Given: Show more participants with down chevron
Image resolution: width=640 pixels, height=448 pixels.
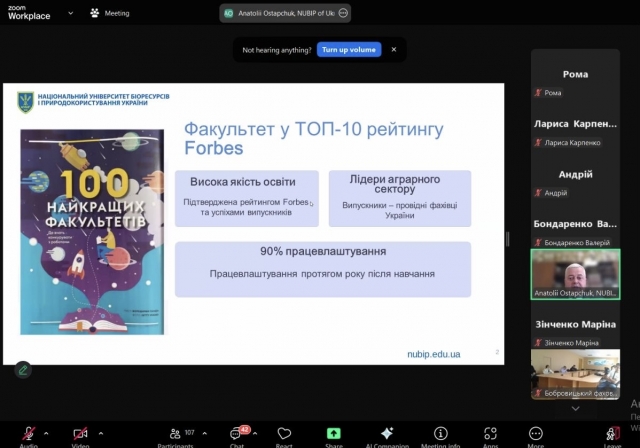Looking at the screenshot, I should pos(575,408).
